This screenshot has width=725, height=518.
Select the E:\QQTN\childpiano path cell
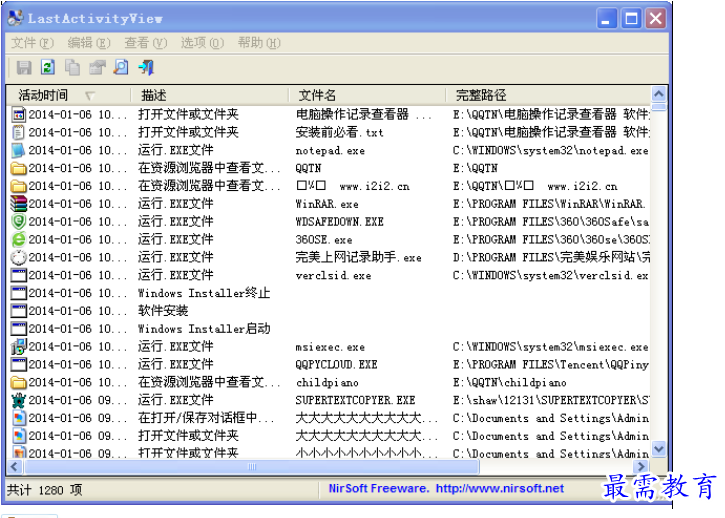coord(510,382)
